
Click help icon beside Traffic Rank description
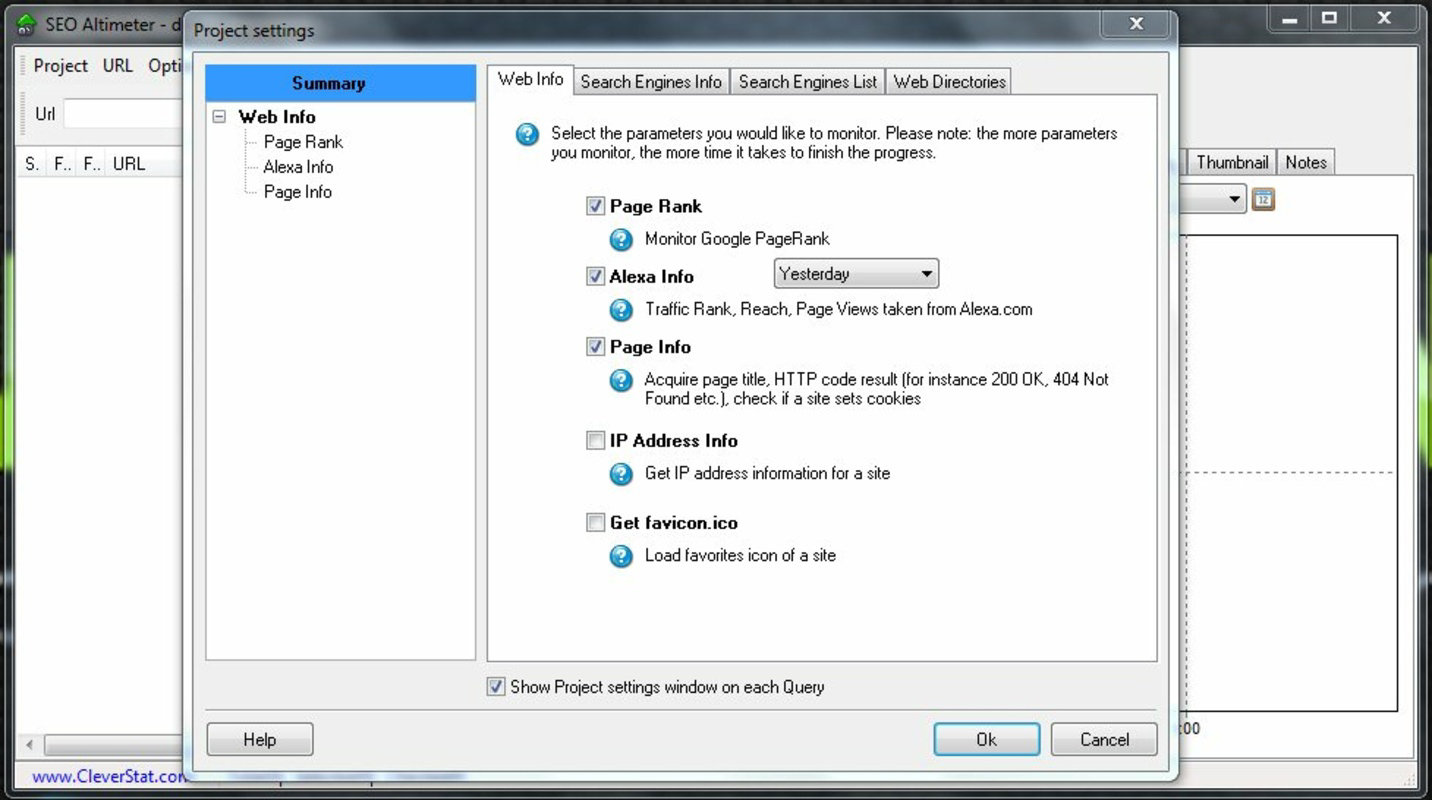point(621,310)
